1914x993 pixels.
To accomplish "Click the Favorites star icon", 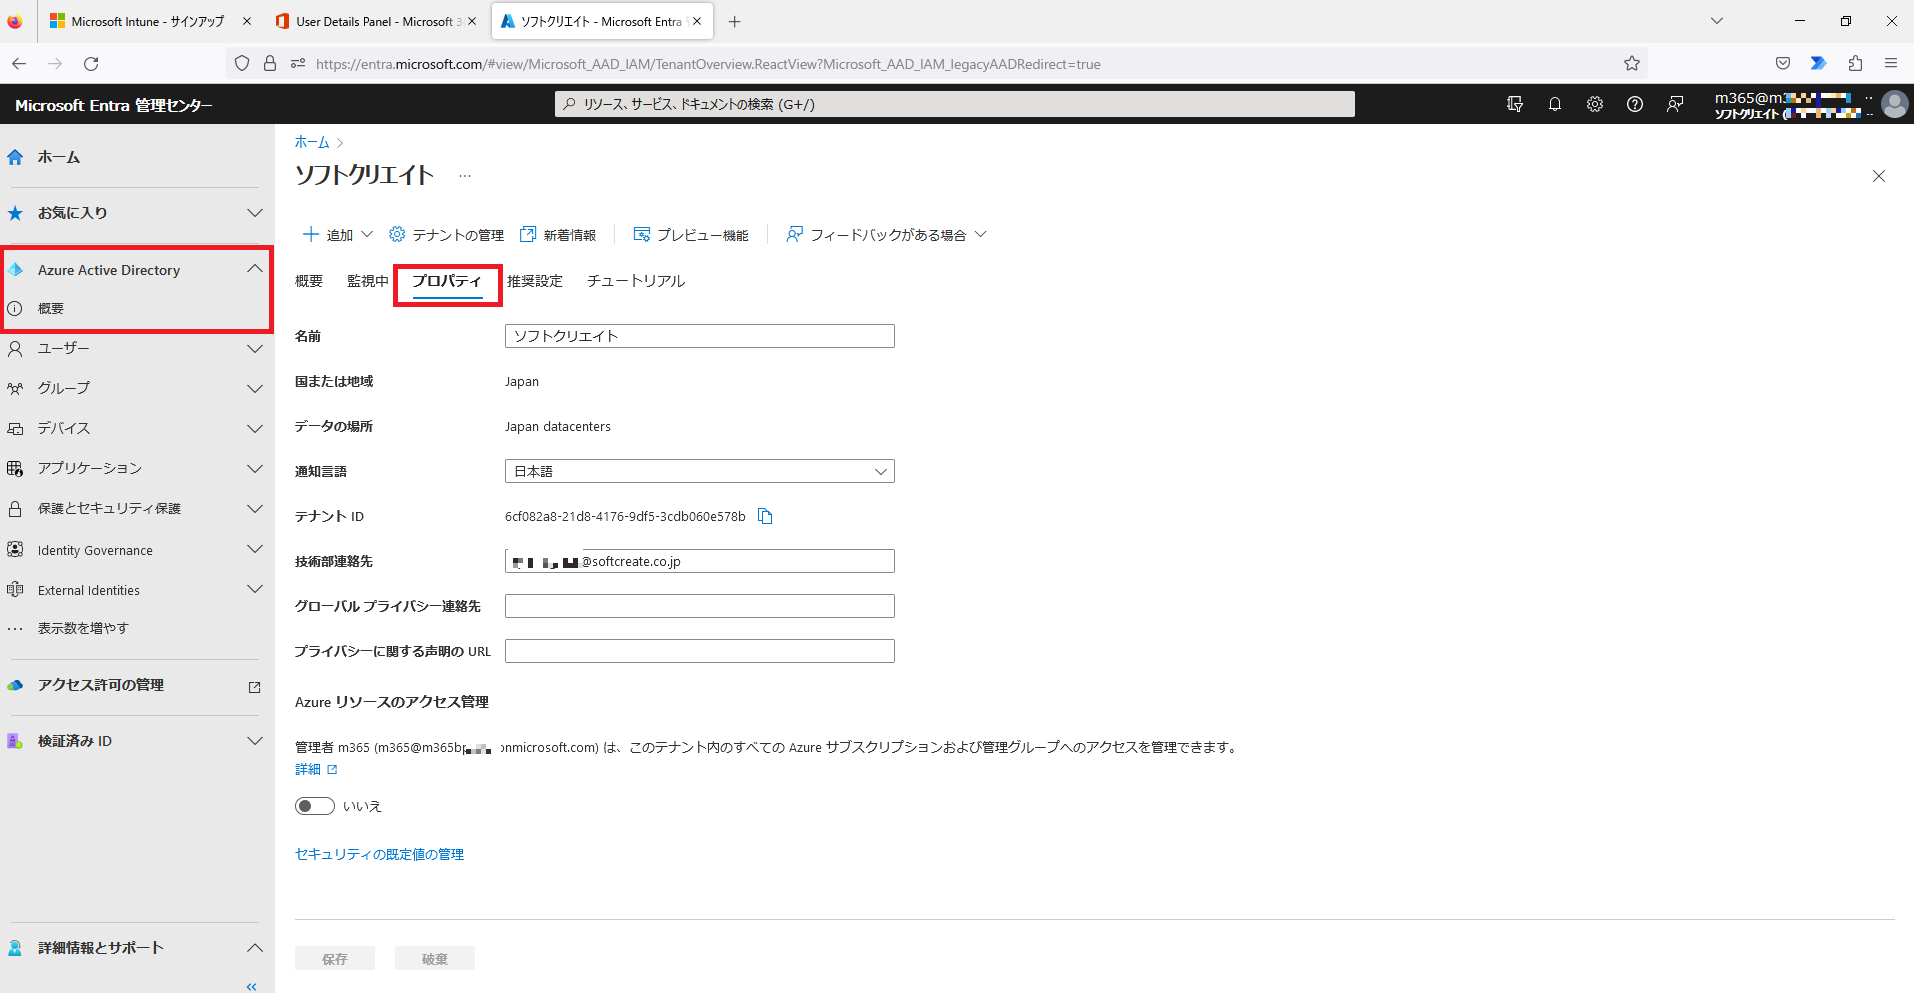I will pos(15,213).
